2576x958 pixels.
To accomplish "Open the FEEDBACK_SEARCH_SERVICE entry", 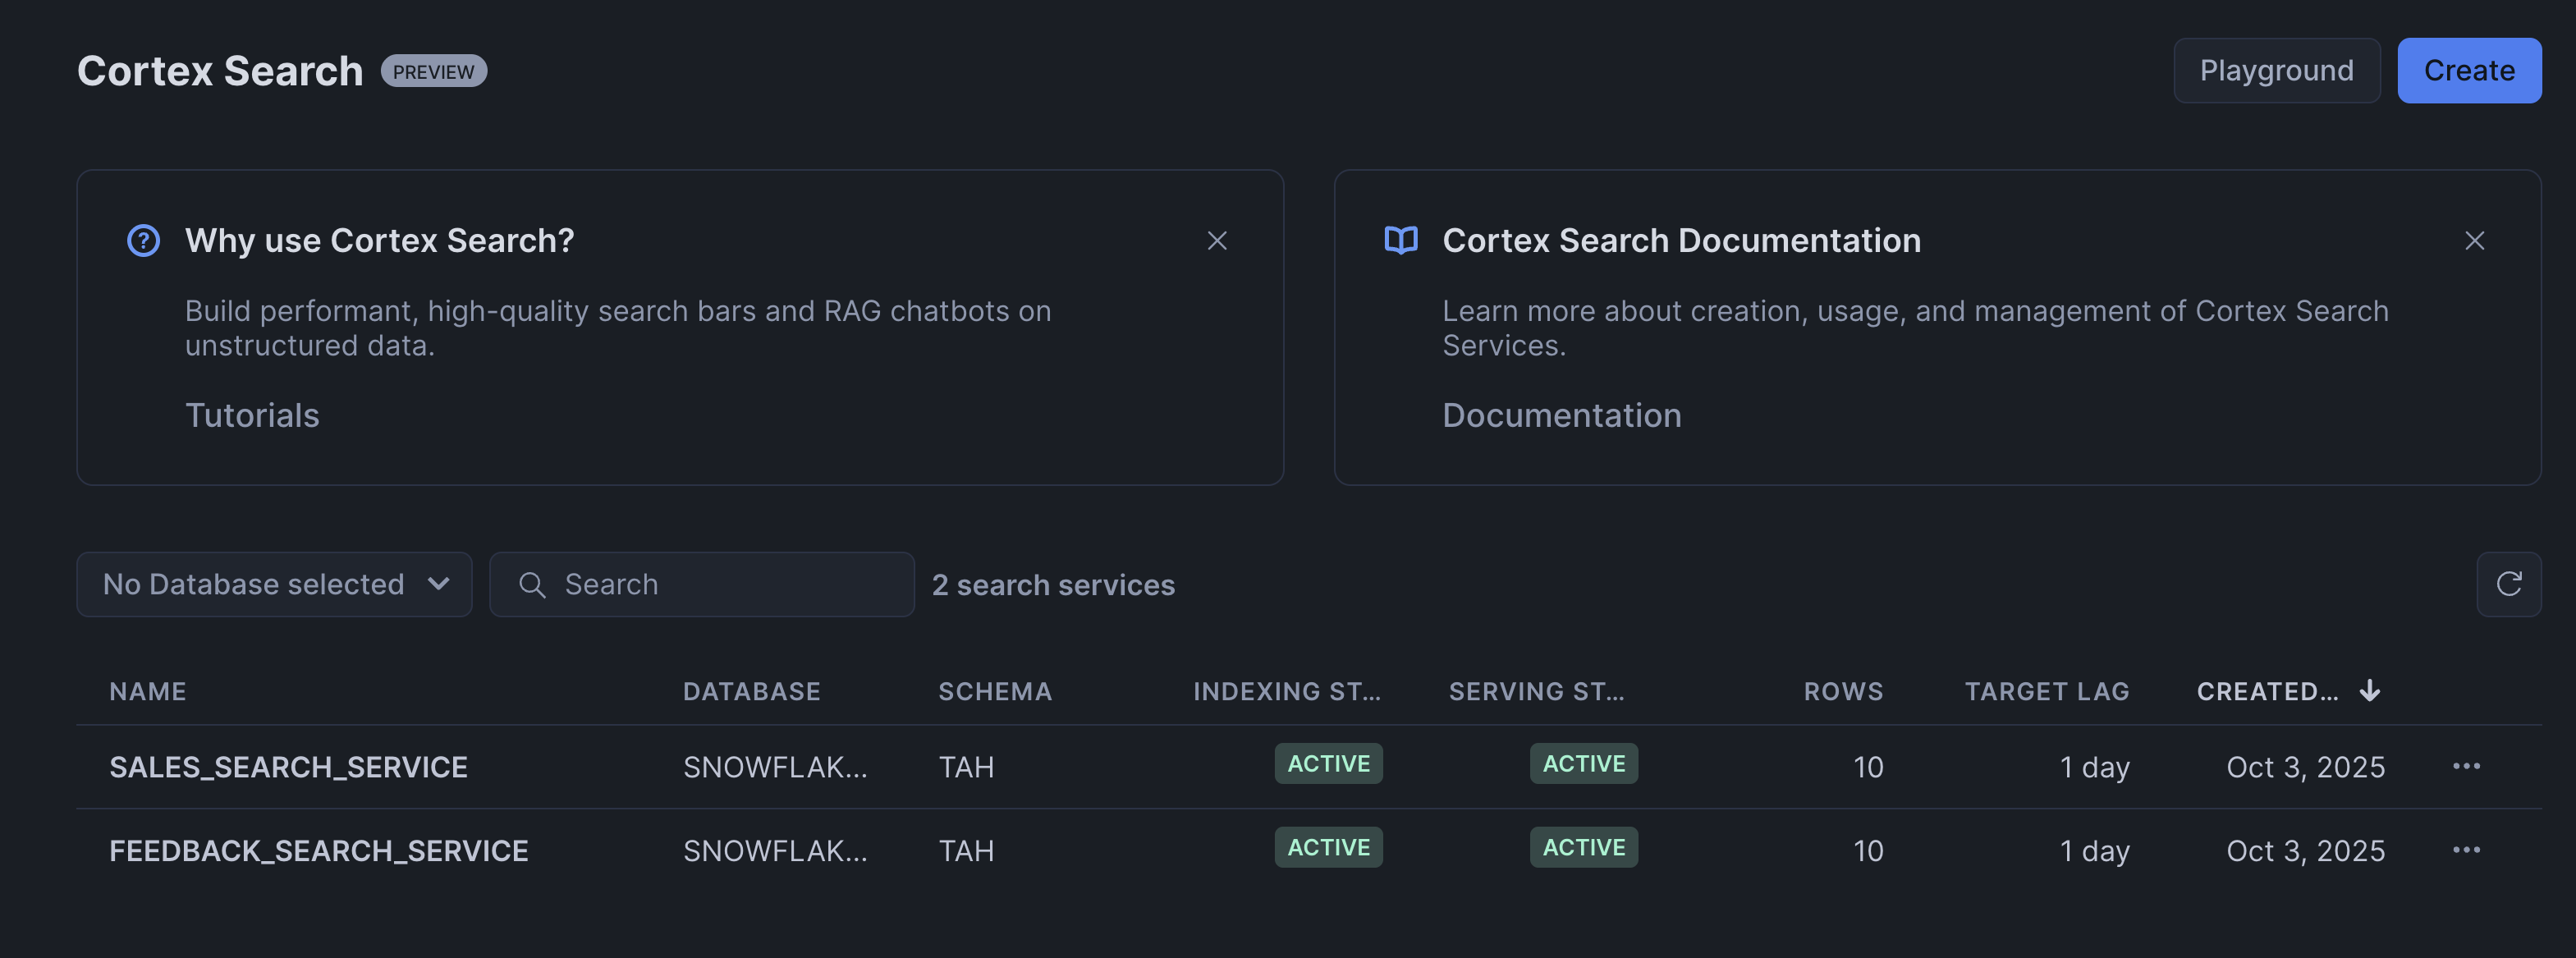I will tap(318, 851).
